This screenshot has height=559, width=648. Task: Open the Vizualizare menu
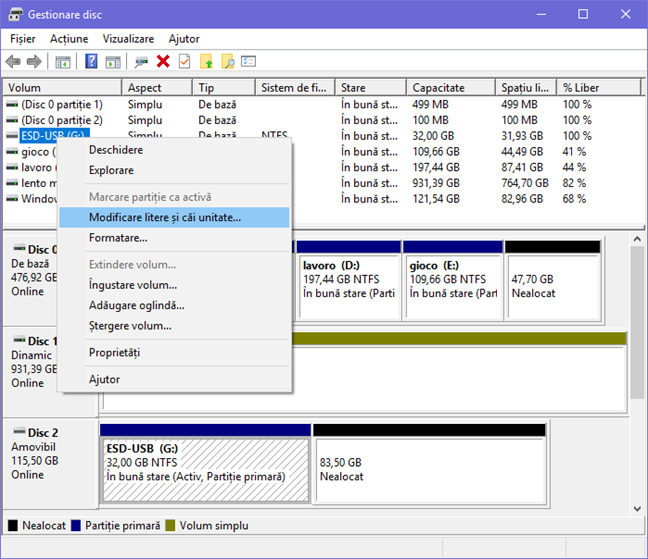[x=128, y=38]
